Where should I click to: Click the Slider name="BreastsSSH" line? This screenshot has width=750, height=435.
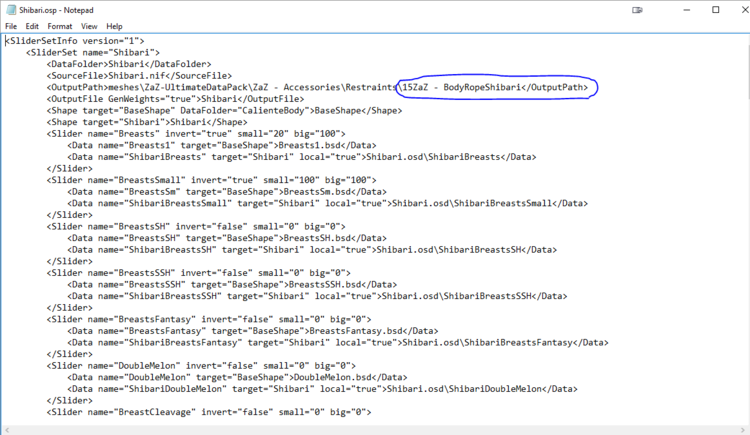[199, 273]
